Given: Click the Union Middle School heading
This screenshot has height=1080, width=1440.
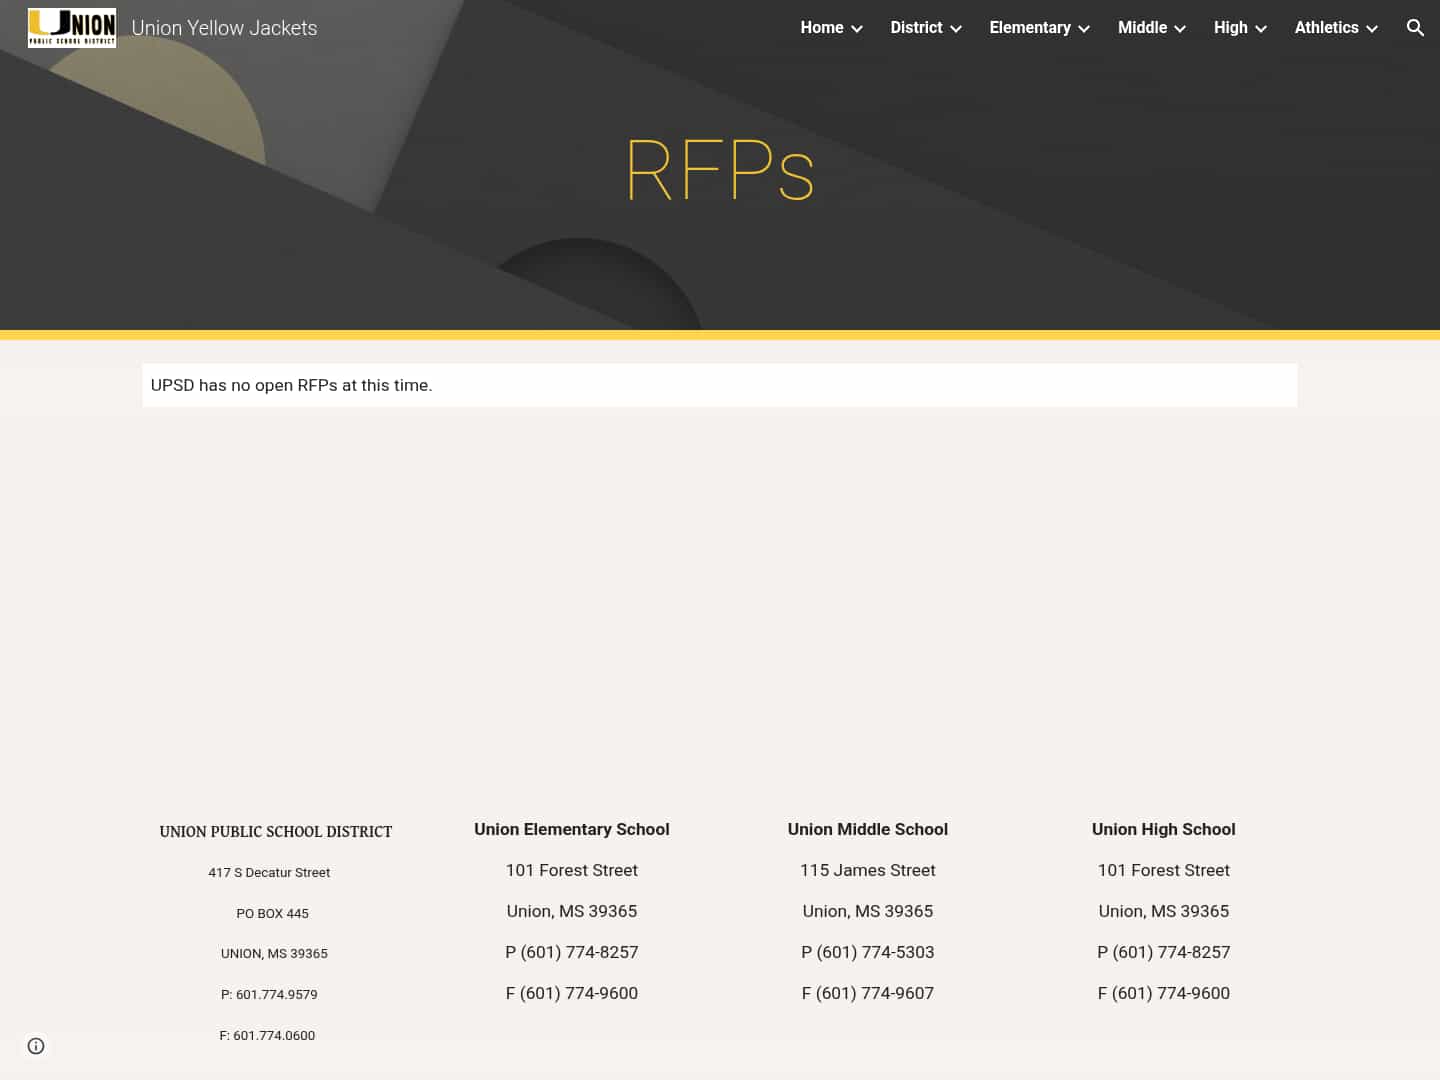Looking at the screenshot, I should [867, 829].
